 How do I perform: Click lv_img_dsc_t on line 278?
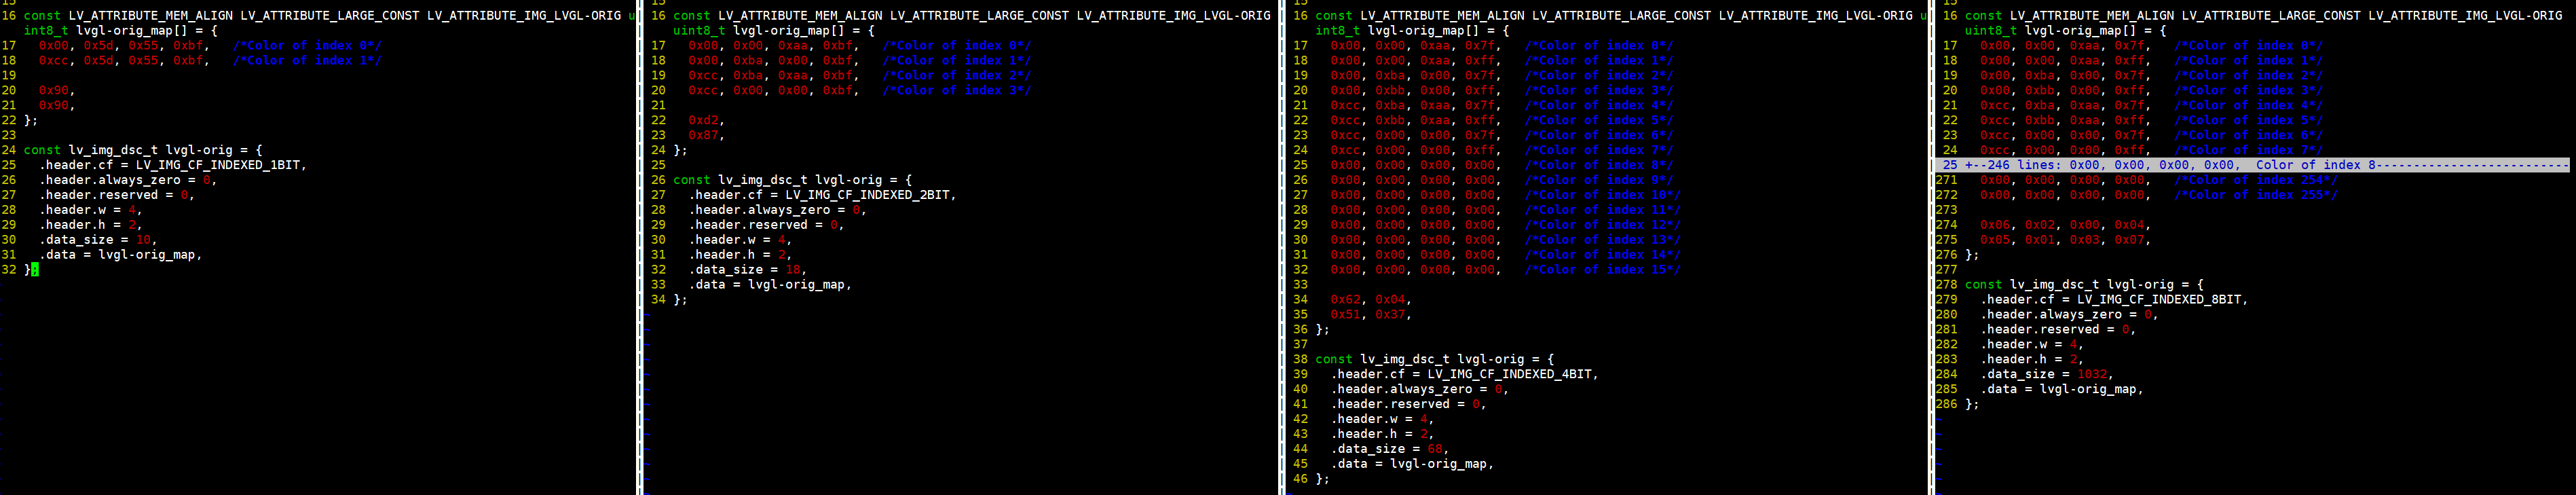coord(2054,285)
